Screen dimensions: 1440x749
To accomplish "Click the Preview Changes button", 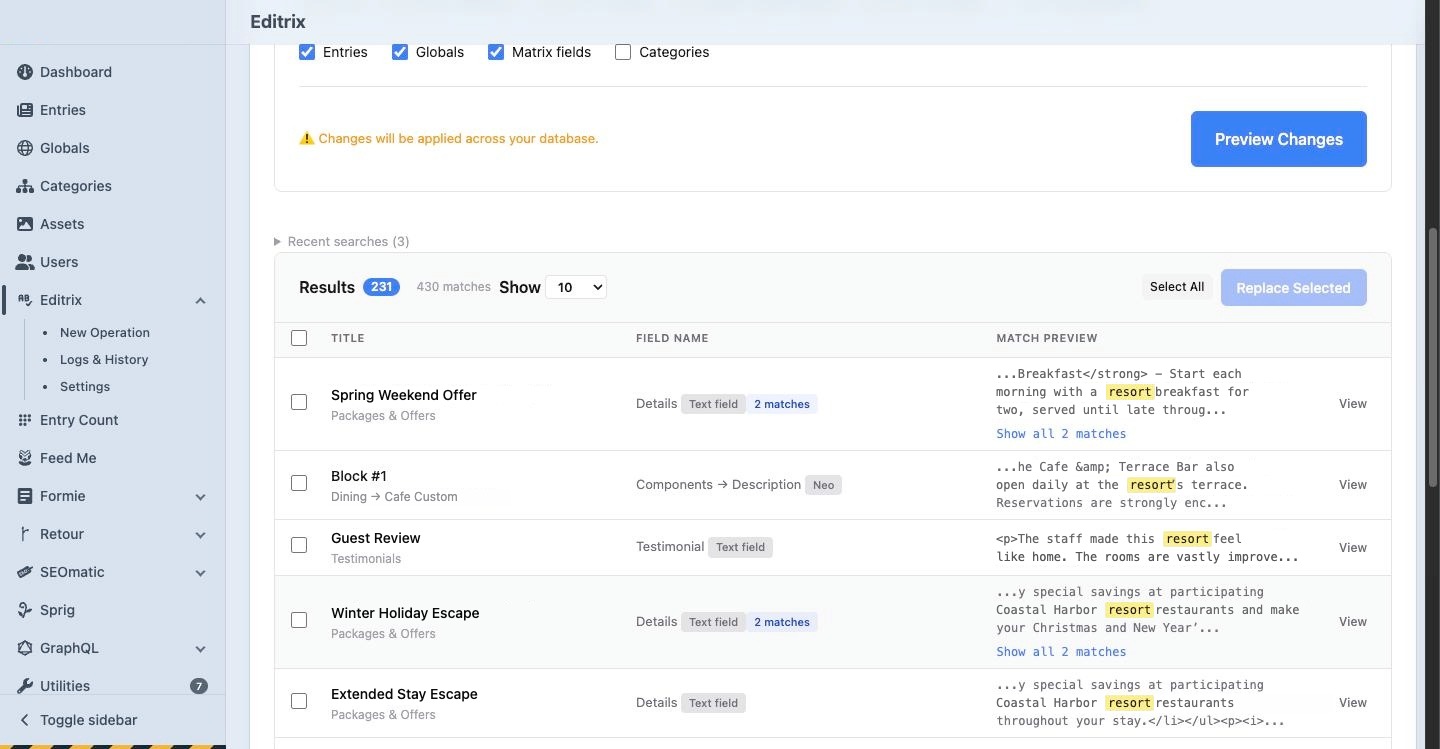I will [x=1279, y=139].
